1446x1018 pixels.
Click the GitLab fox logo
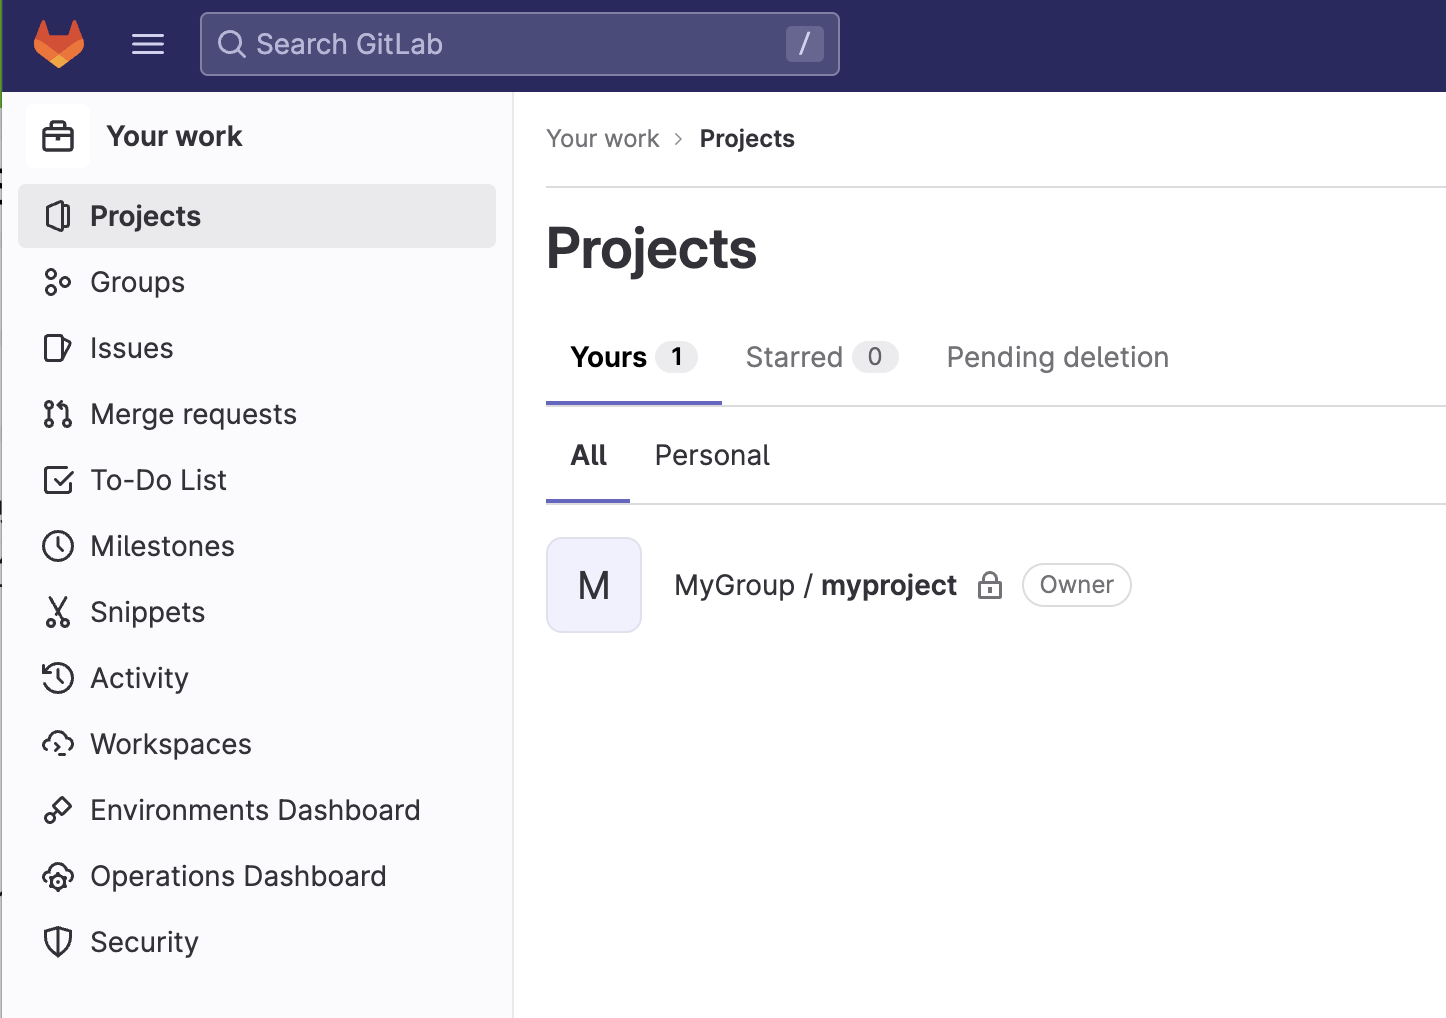[59, 43]
